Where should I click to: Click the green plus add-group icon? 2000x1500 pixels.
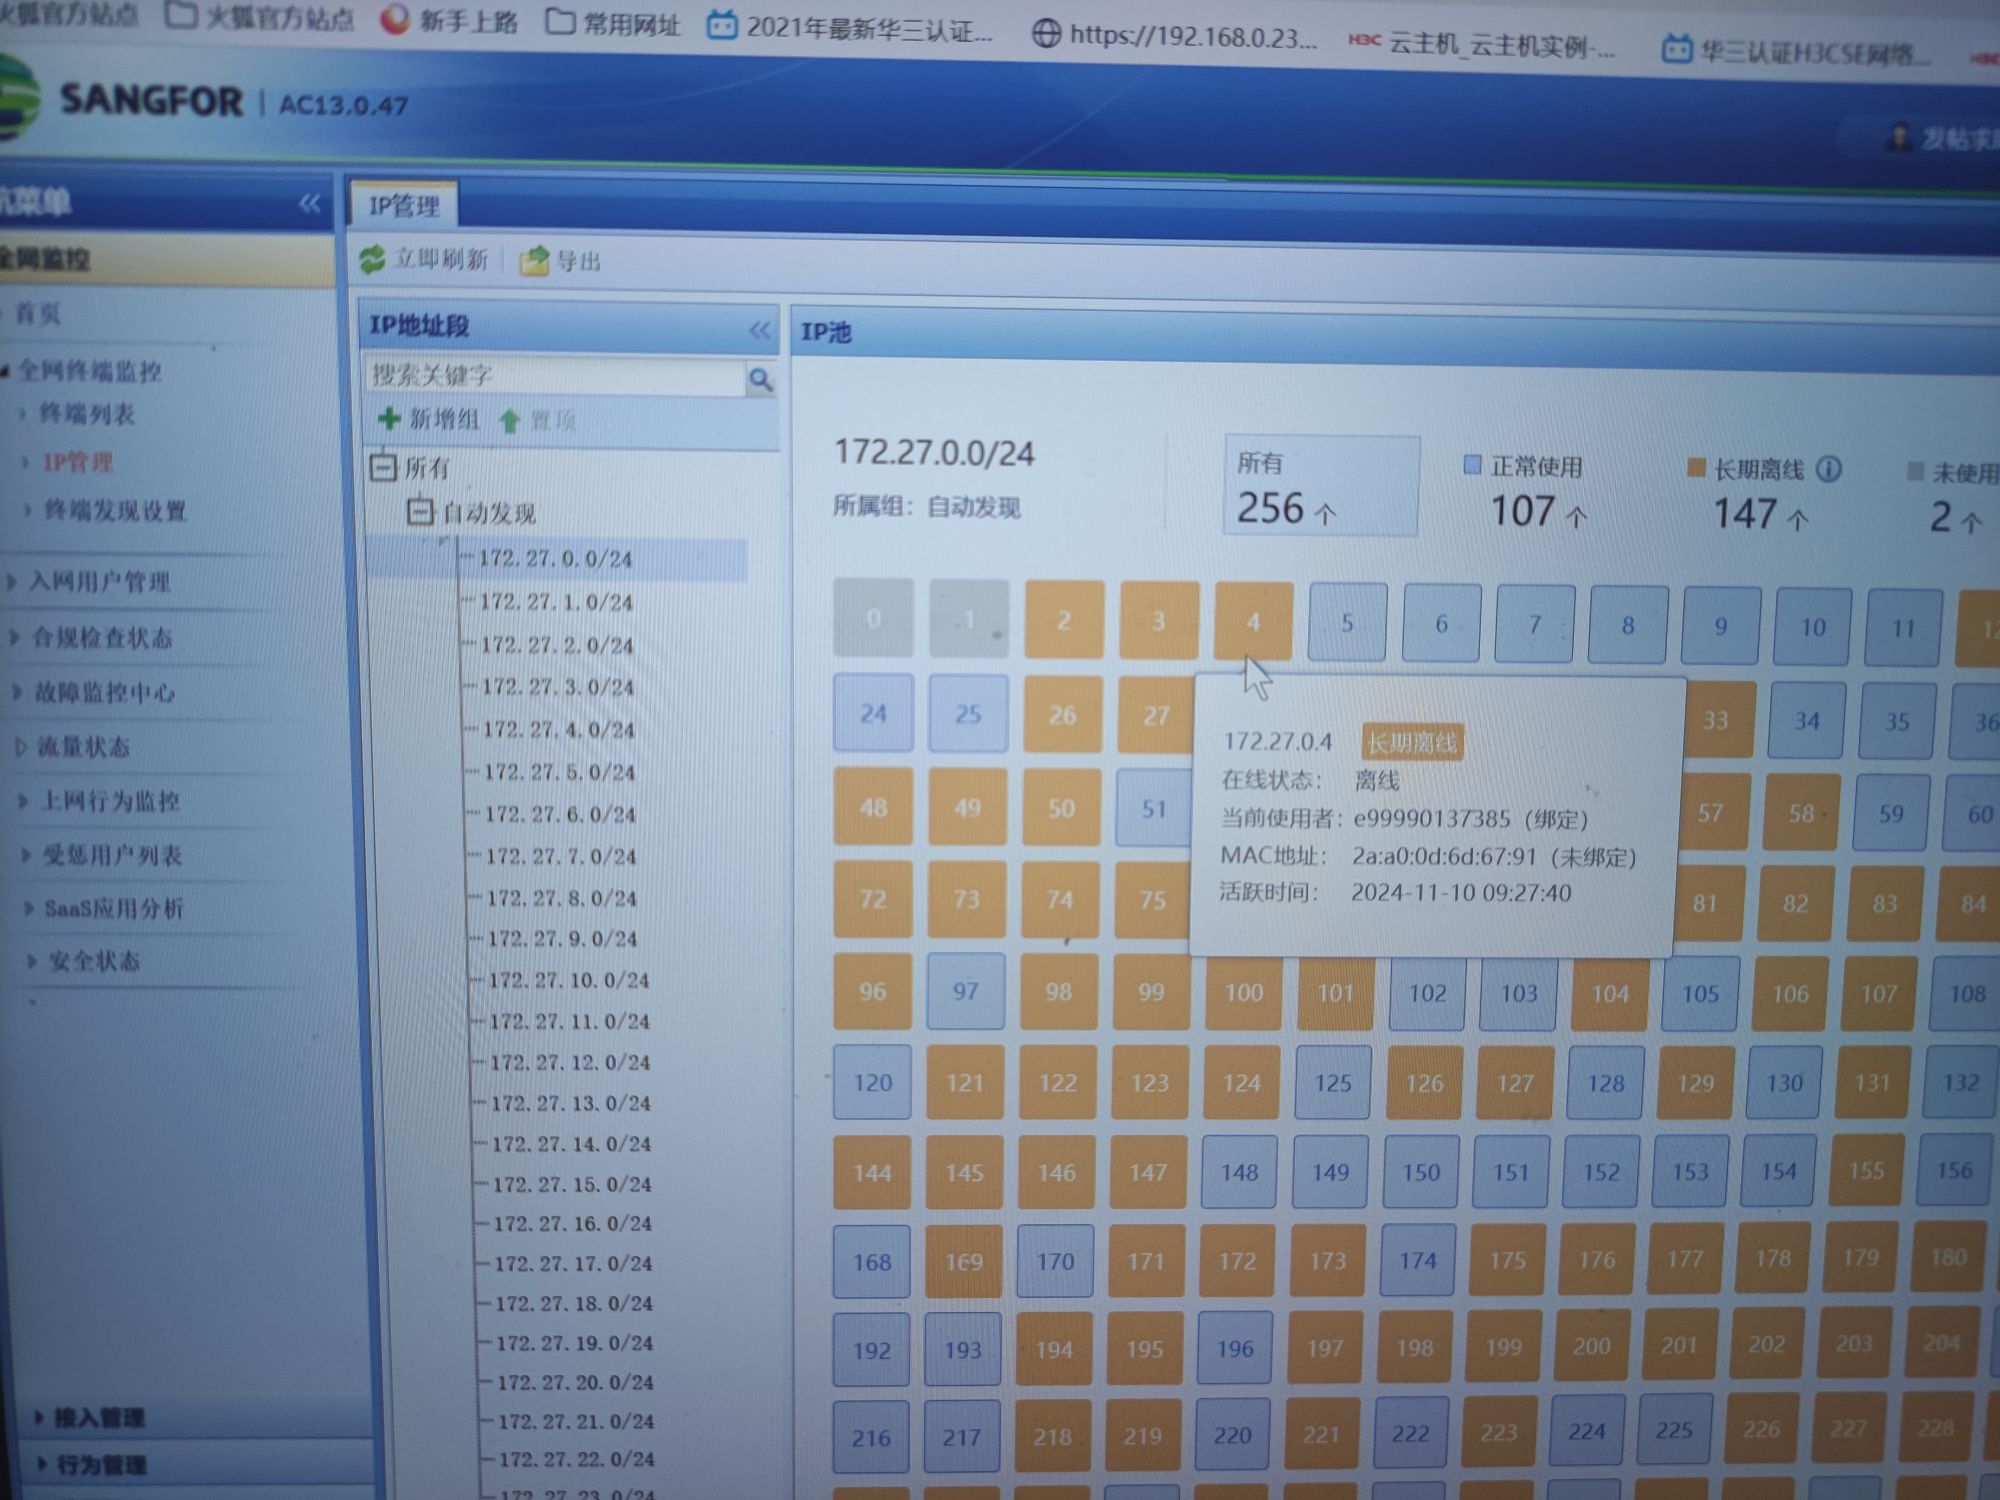(x=389, y=418)
